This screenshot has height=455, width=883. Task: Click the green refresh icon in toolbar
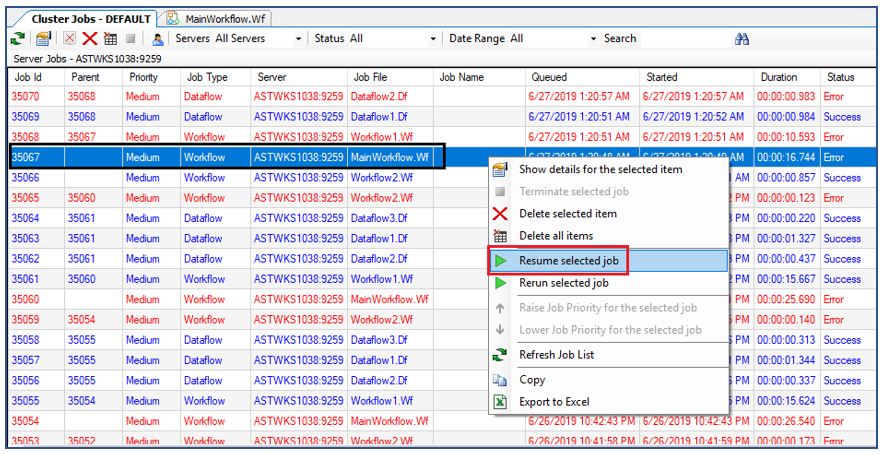pyautogui.click(x=18, y=39)
